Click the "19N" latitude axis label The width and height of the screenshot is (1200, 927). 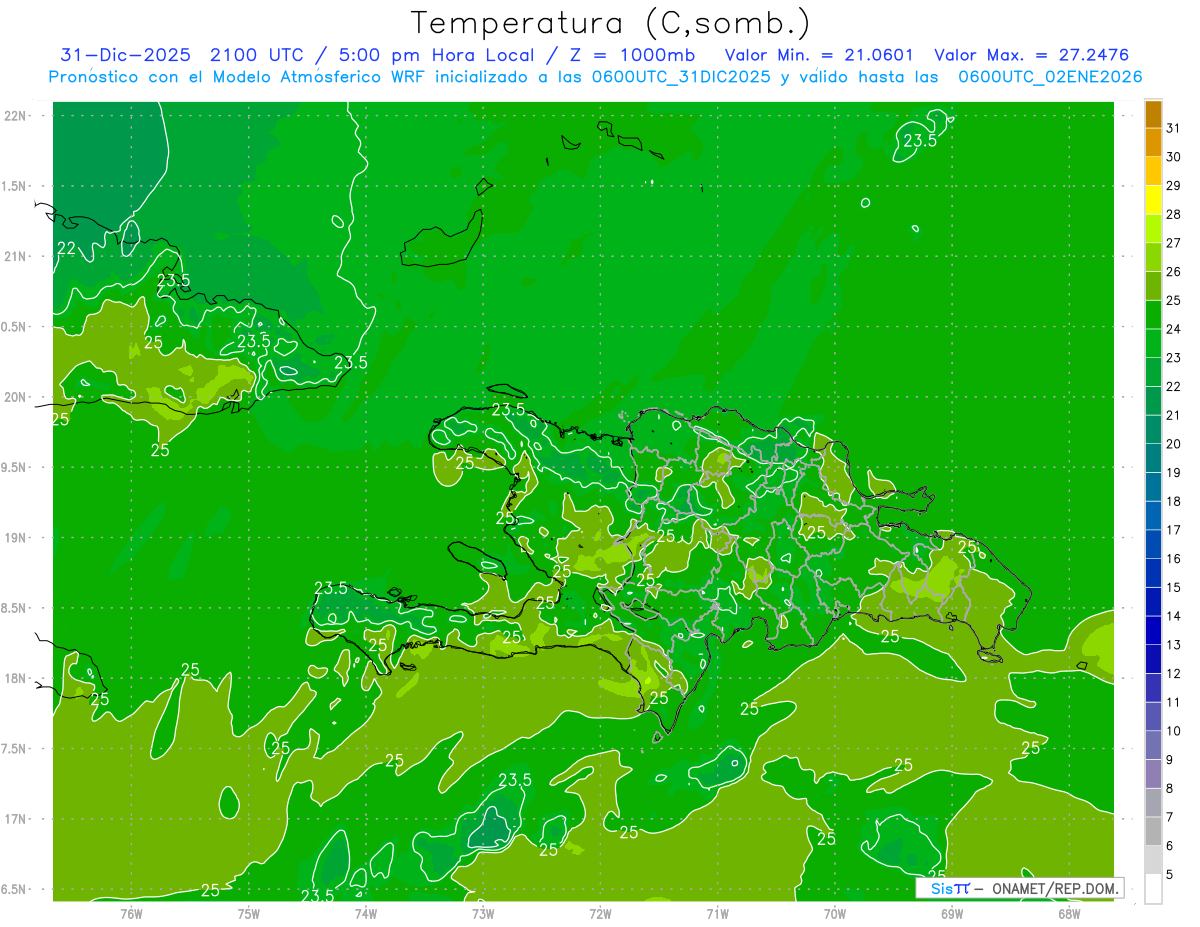(x=16, y=537)
